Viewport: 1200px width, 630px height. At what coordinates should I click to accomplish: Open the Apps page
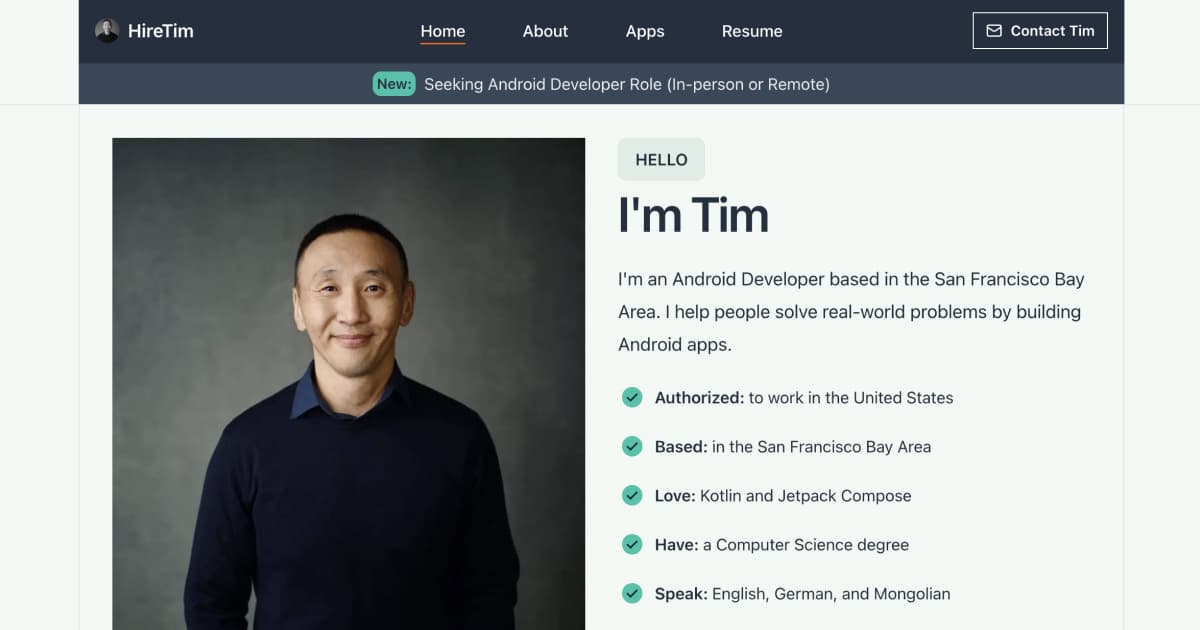(645, 31)
